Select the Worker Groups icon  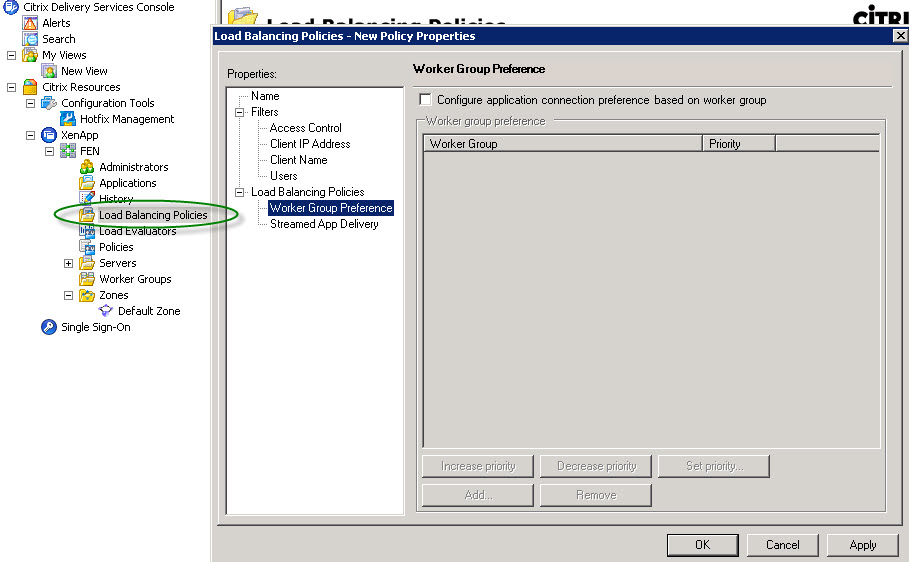click(x=87, y=279)
